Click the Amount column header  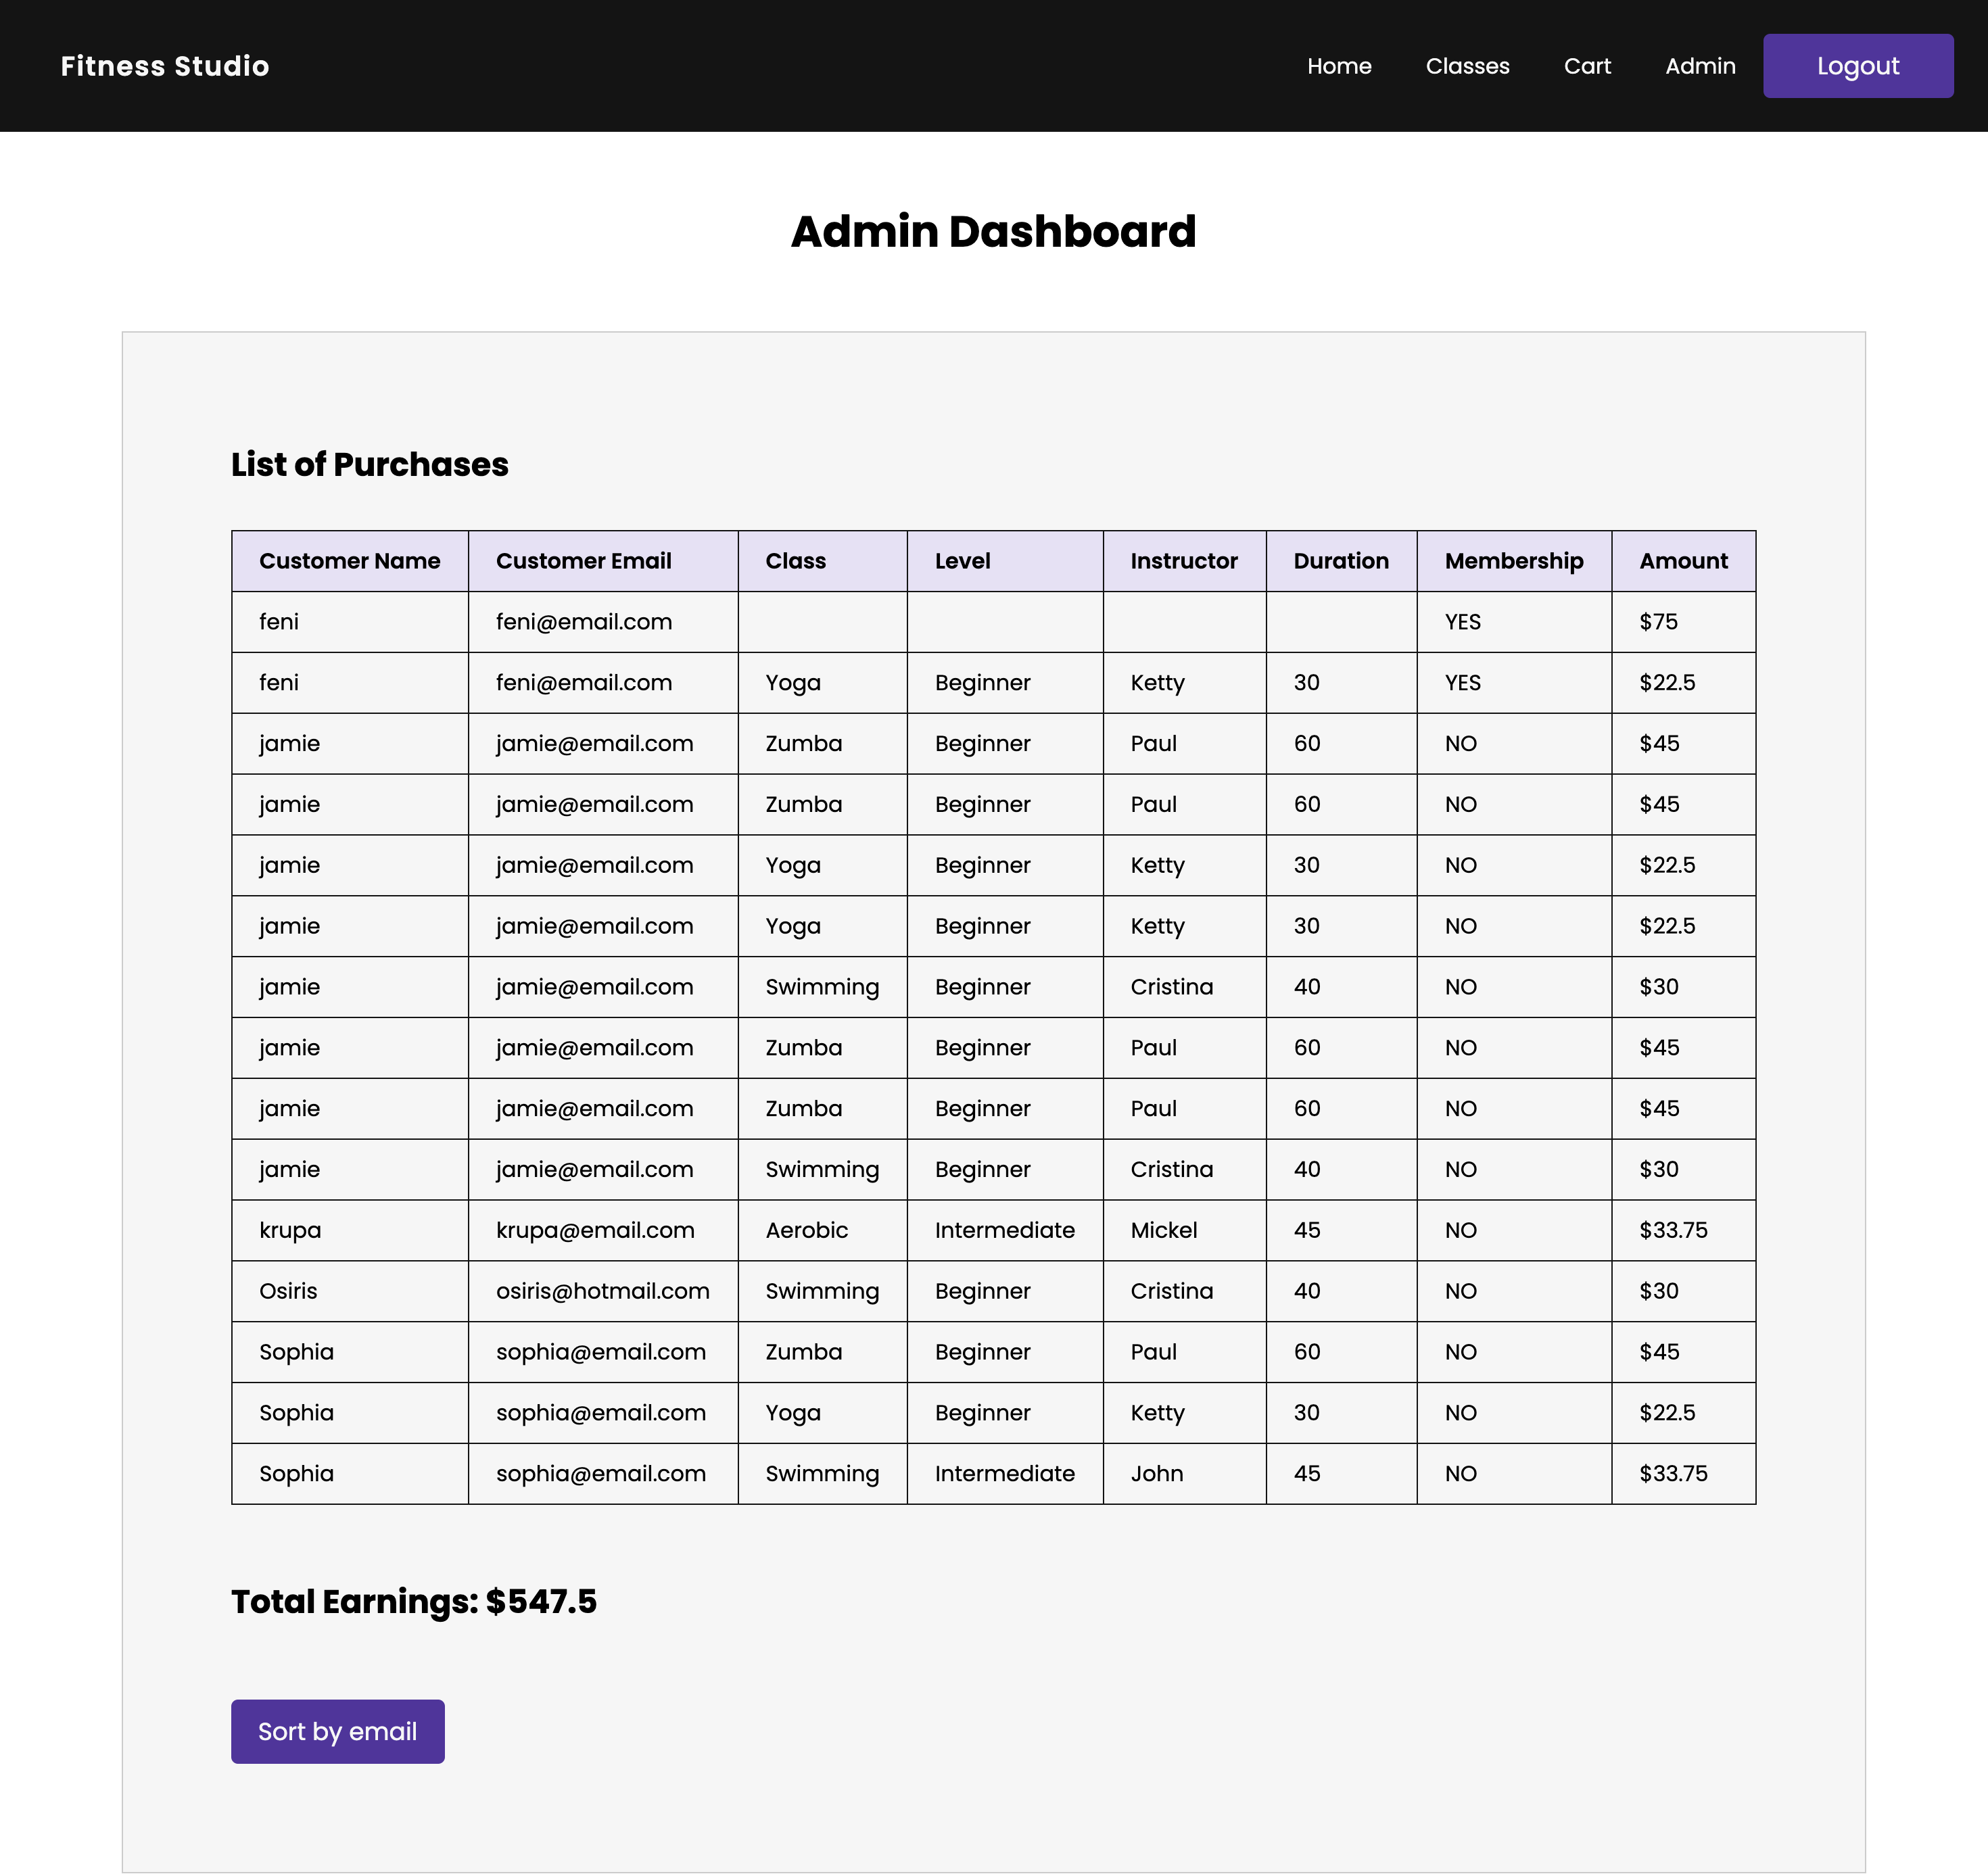tap(1683, 561)
